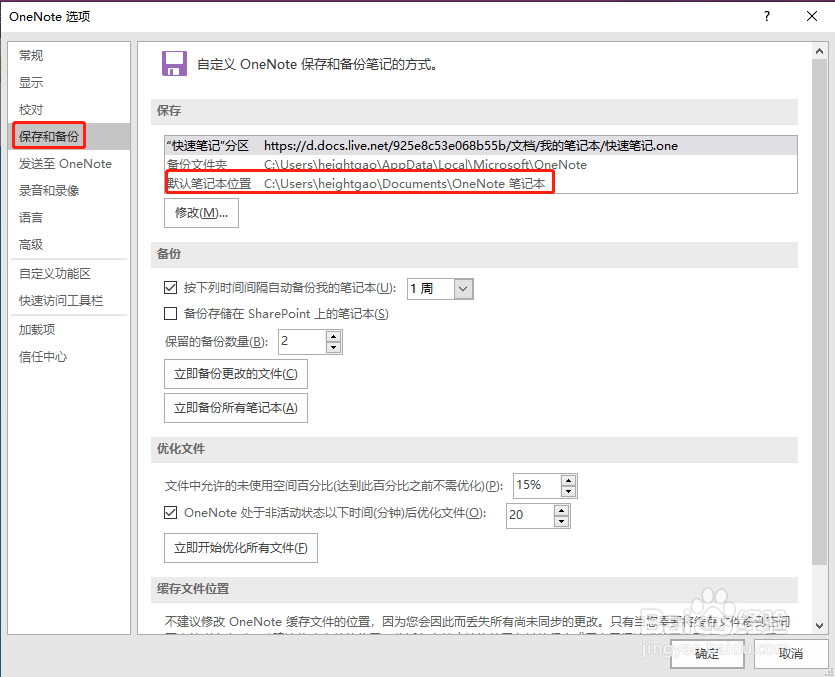Image resolution: width=835 pixels, height=677 pixels.
Task: Open the 1 周 backup interval dropdown
Action: pyautogui.click(x=463, y=289)
